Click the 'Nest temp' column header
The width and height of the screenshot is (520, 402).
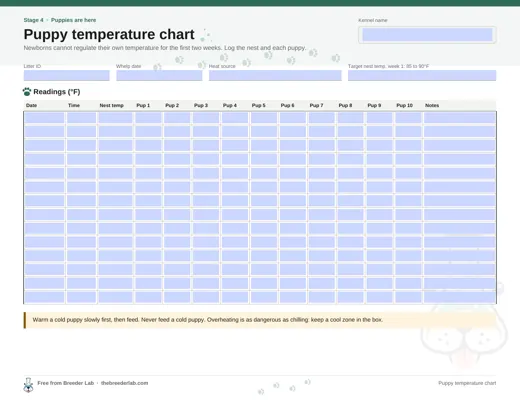coord(112,105)
